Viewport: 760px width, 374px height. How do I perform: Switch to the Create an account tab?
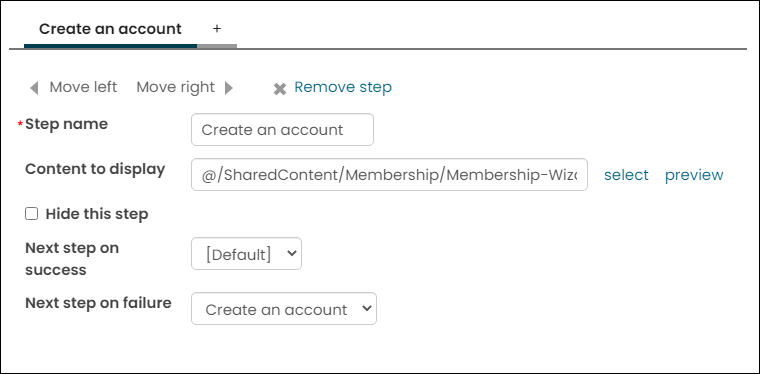[x=111, y=29]
